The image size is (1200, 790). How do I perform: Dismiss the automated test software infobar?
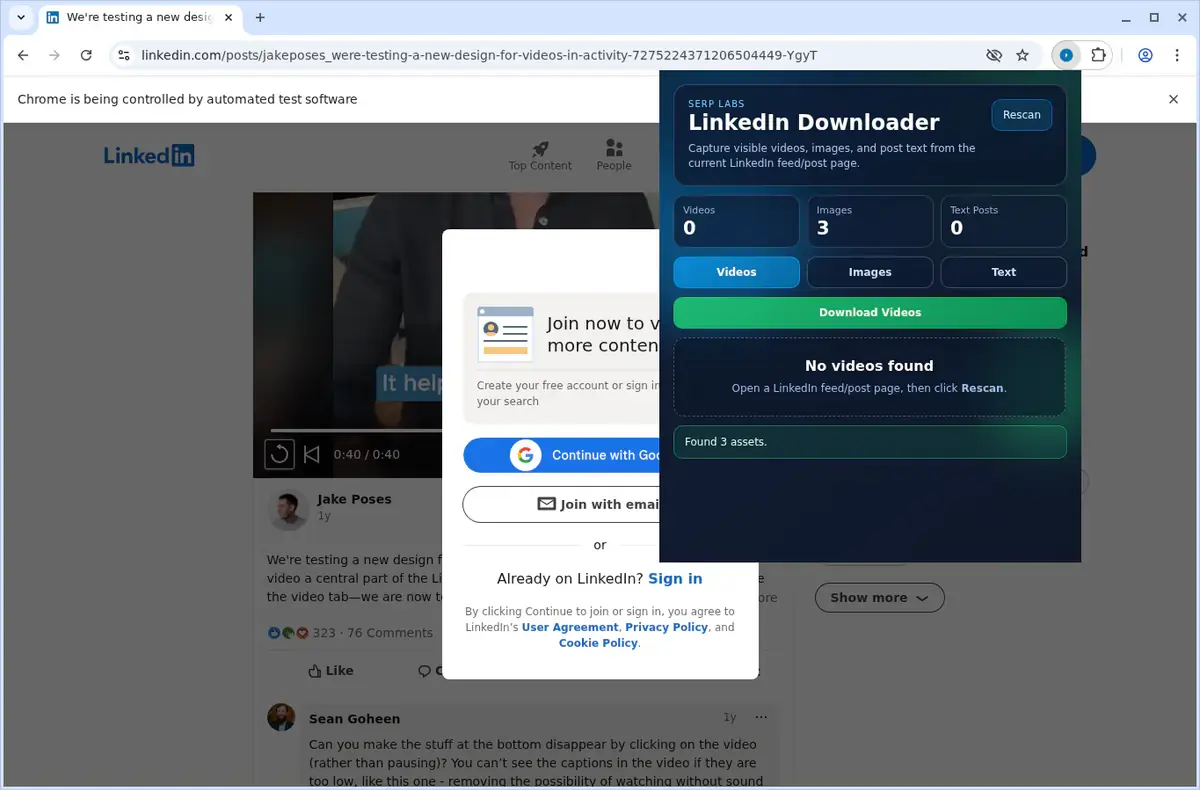pyautogui.click(x=1174, y=99)
